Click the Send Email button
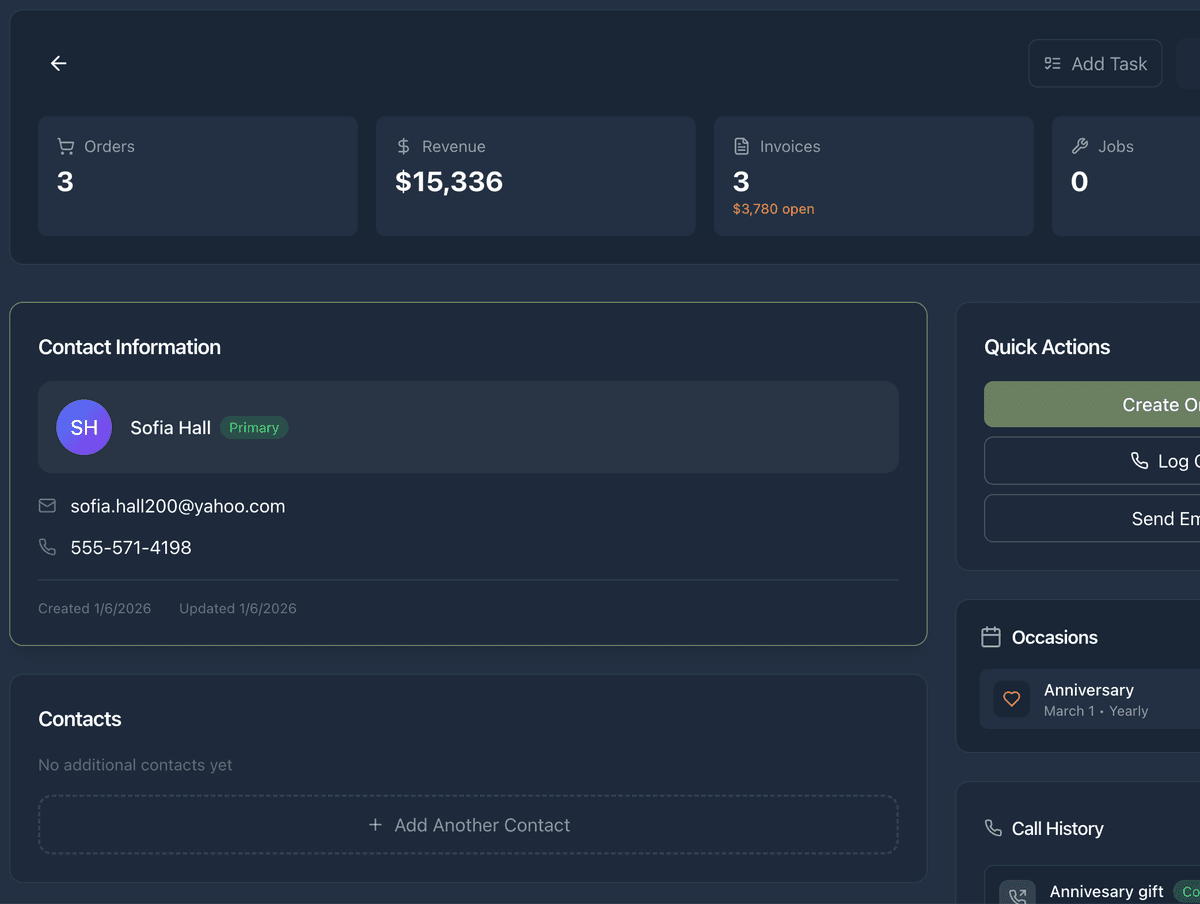1200x904 pixels. point(1092,518)
